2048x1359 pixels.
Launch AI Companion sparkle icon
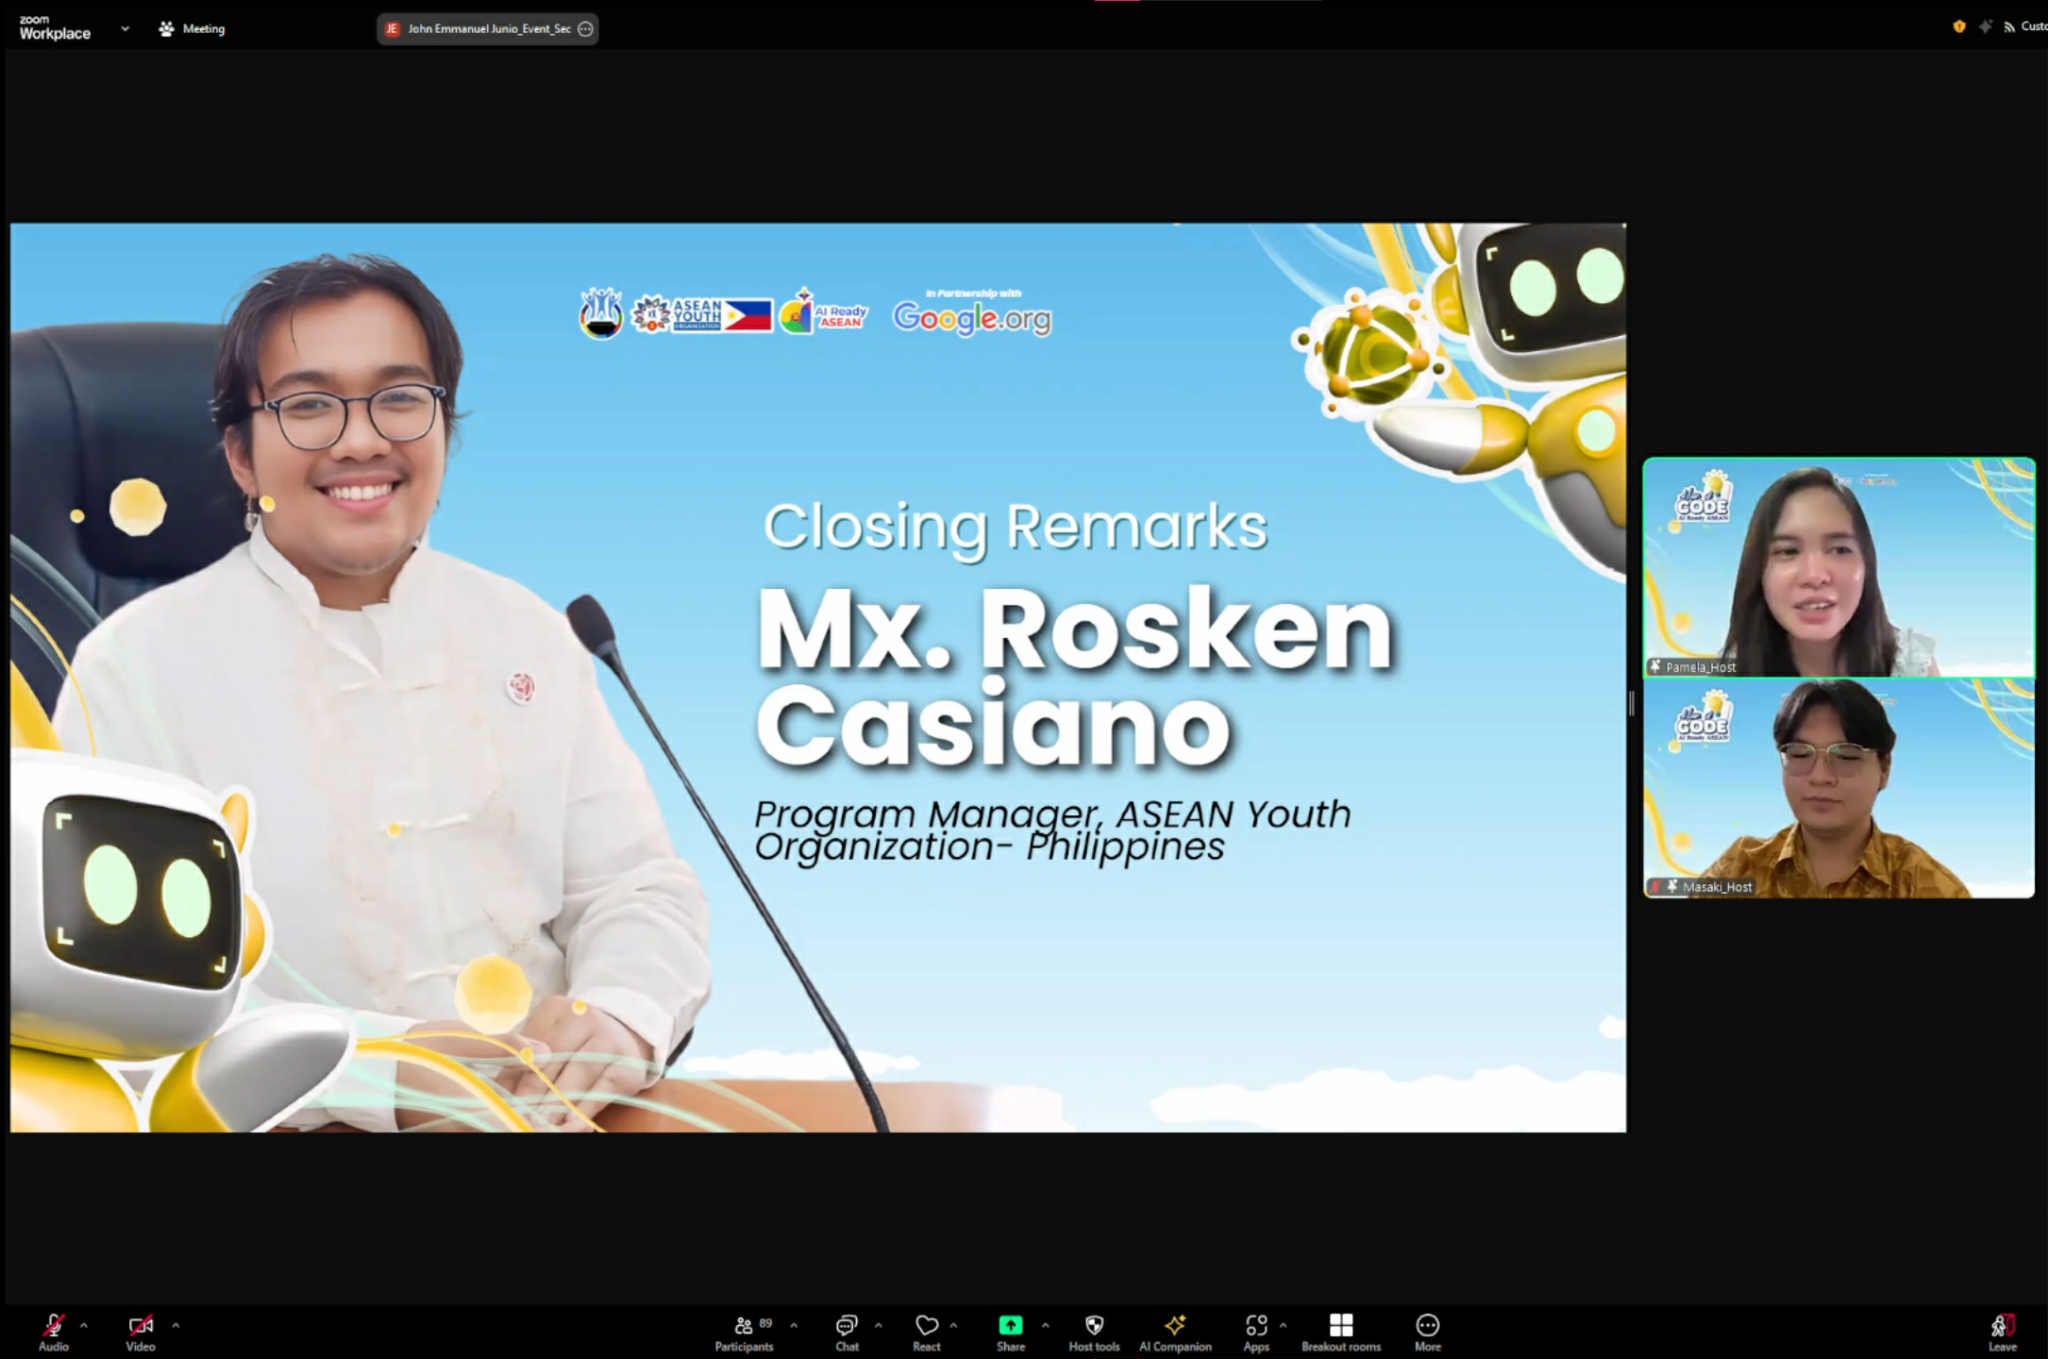[x=1175, y=1326]
